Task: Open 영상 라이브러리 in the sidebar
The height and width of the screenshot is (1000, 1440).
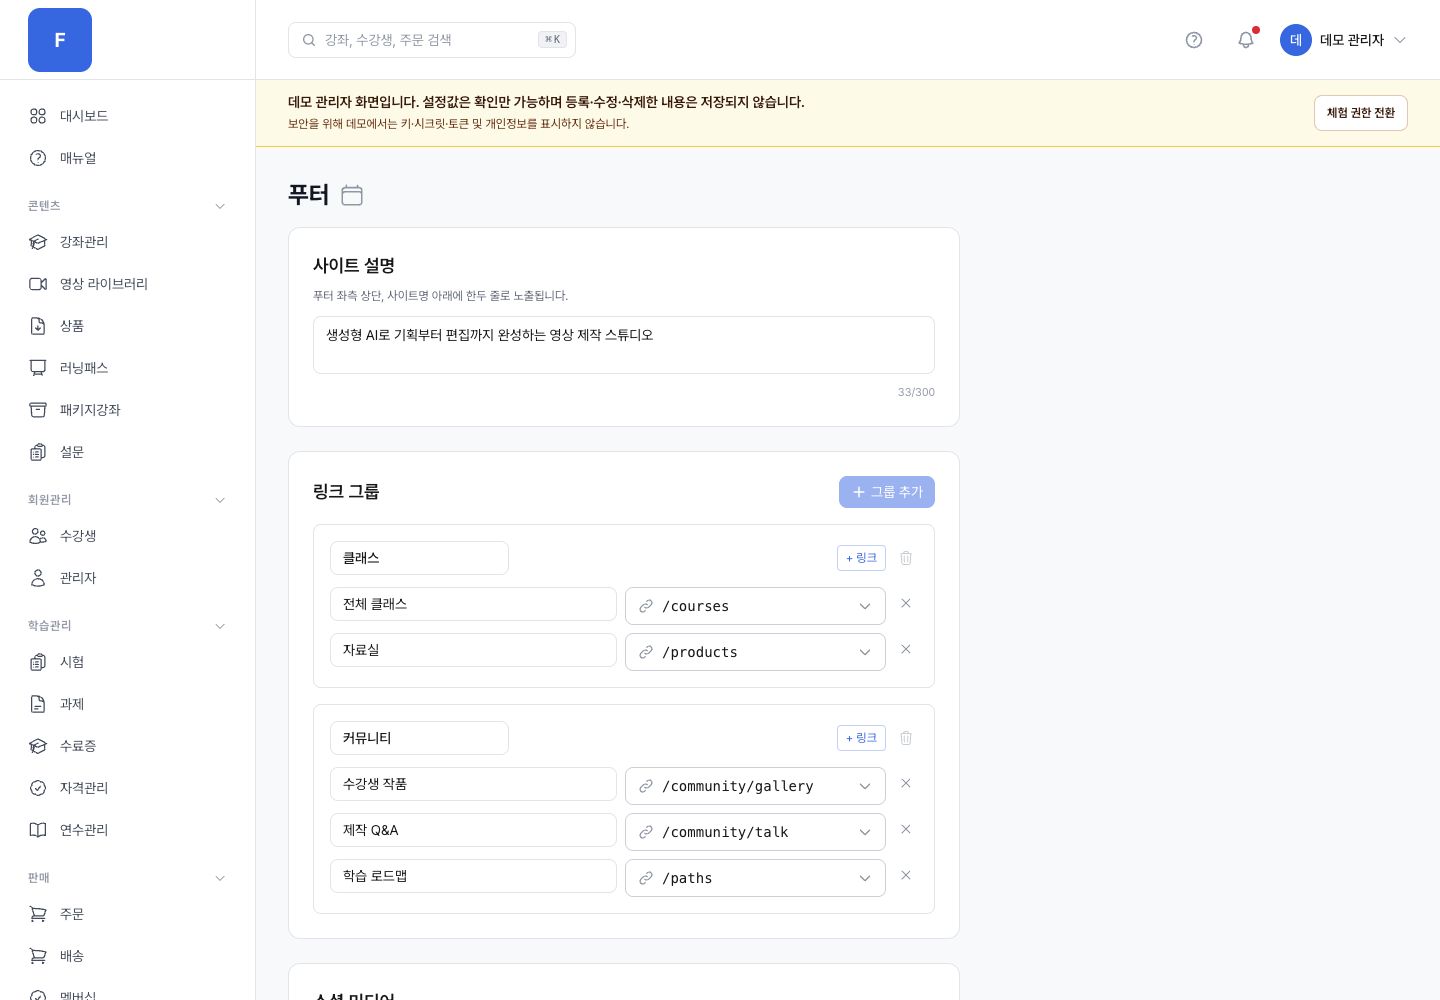Action: pyautogui.click(x=127, y=284)
